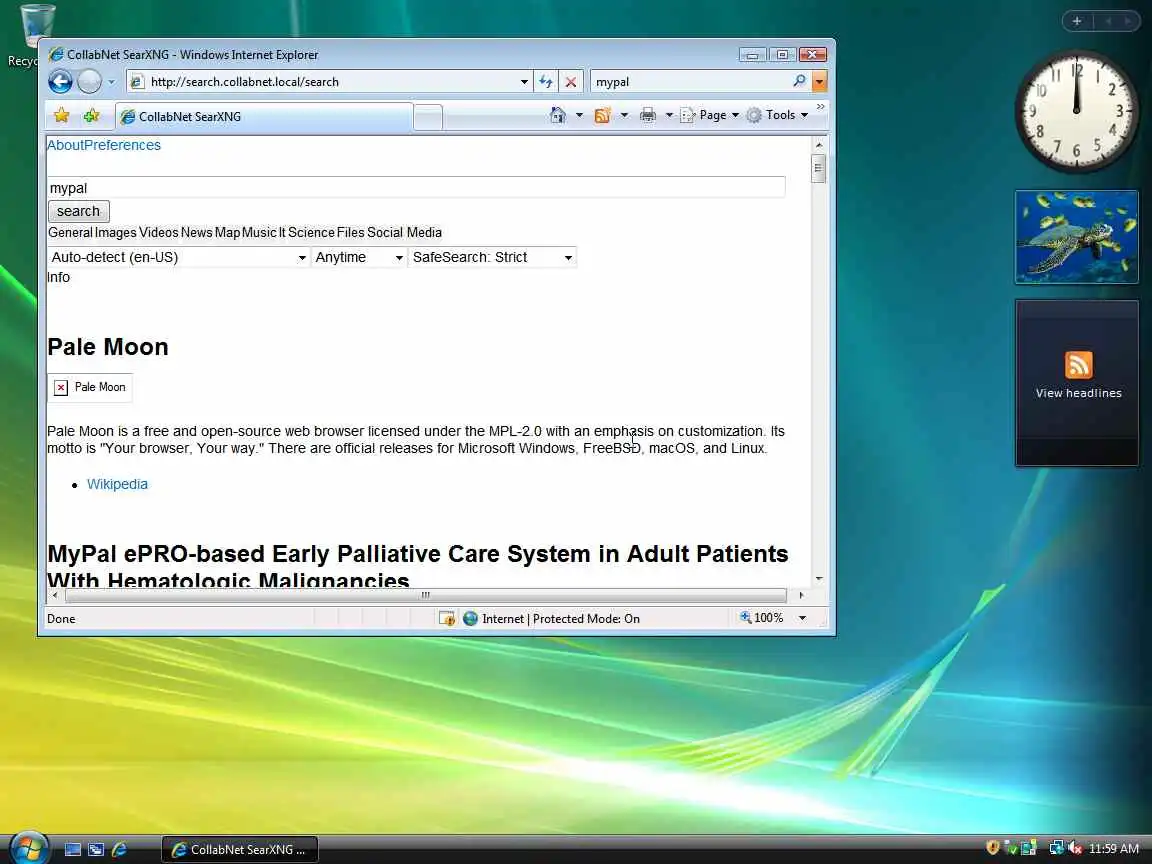Click the Print toolbar icon
This screenshot has width=1152, height=864.
[647, 115]
